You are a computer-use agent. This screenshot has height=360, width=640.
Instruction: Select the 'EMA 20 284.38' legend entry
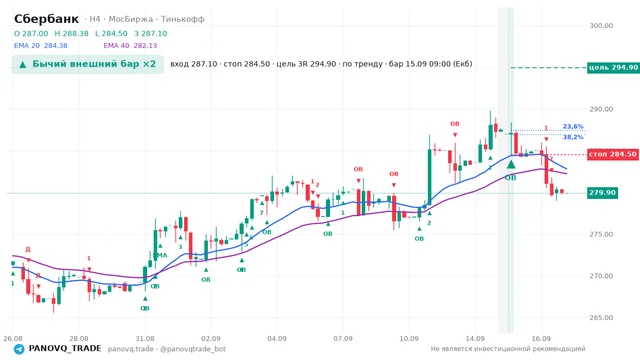pyautogui.click(x=41, y=45)
